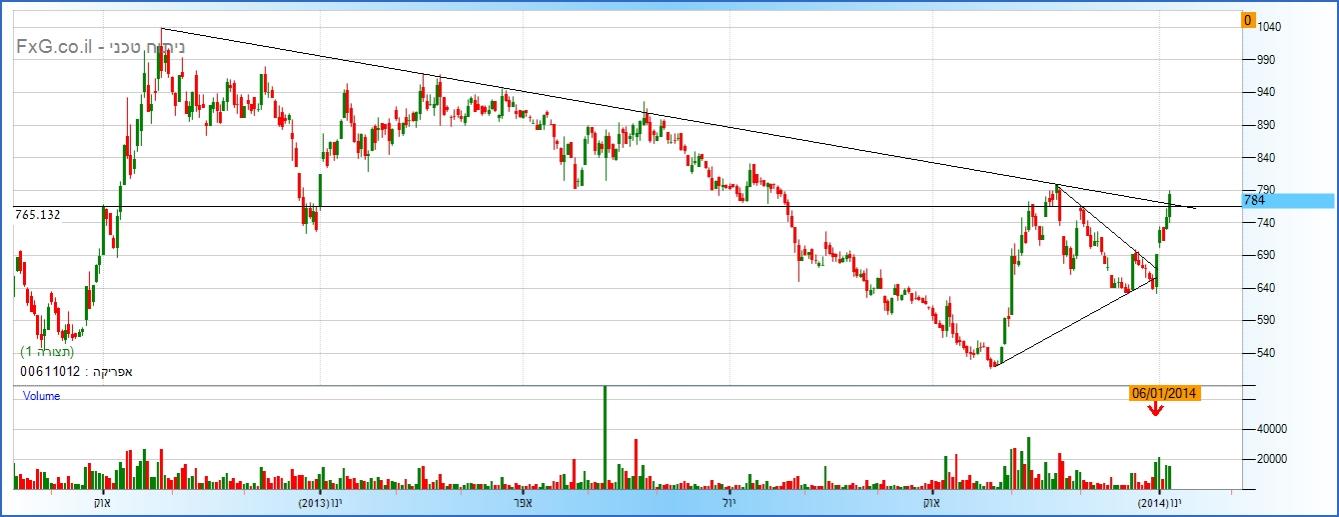
Task: Select the יול month label on time axis
Action: 727,501
